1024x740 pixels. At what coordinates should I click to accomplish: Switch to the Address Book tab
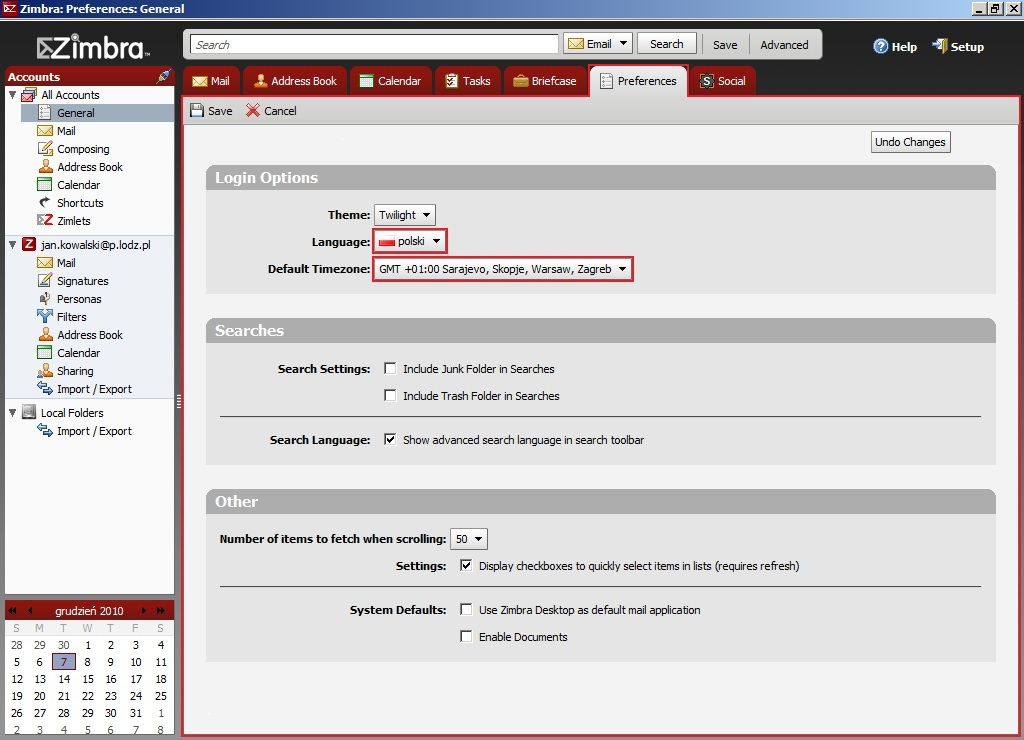click(x=296, y=81)
